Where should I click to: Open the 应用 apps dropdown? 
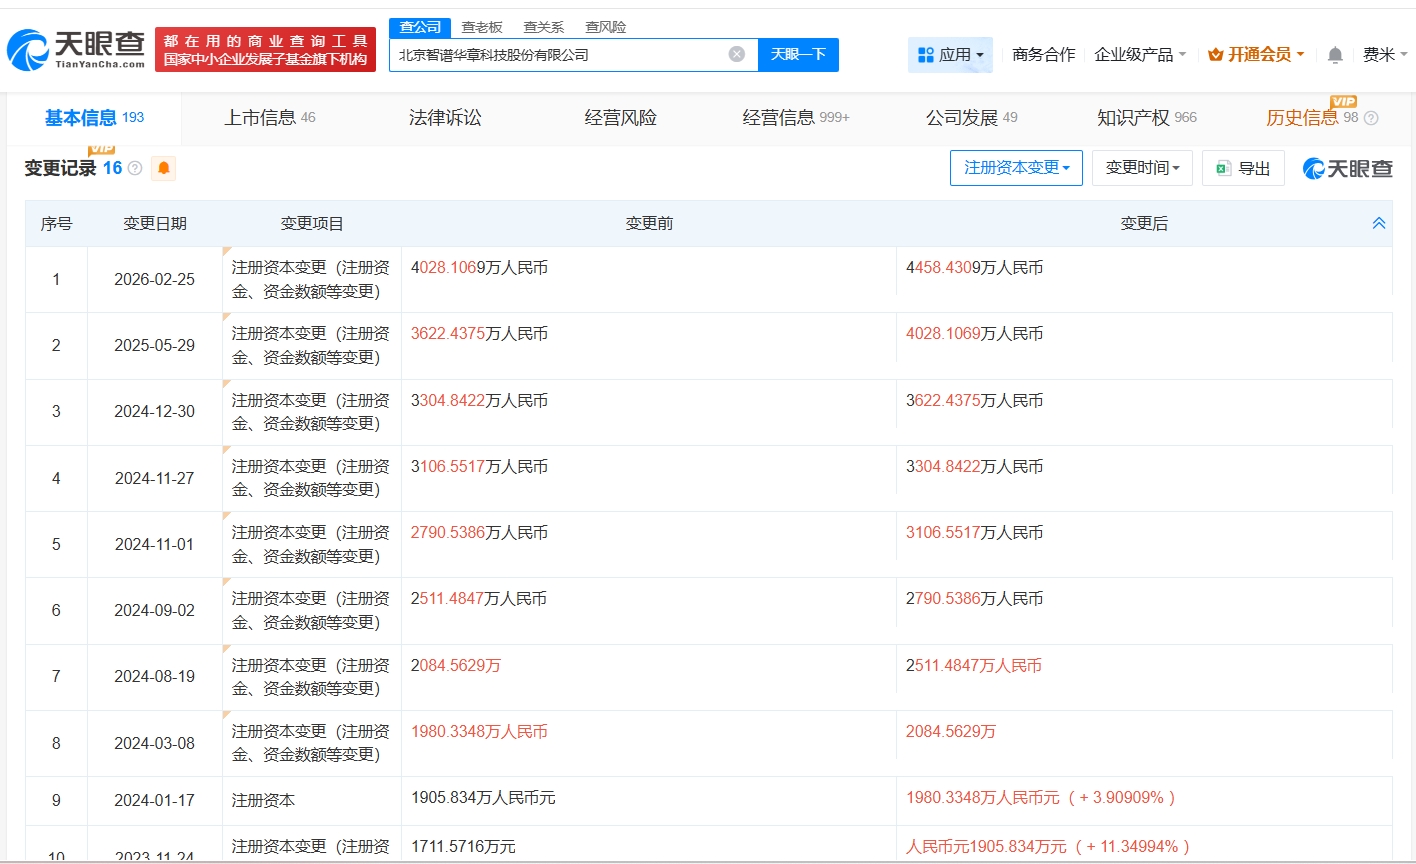click(x=950, y=55)
